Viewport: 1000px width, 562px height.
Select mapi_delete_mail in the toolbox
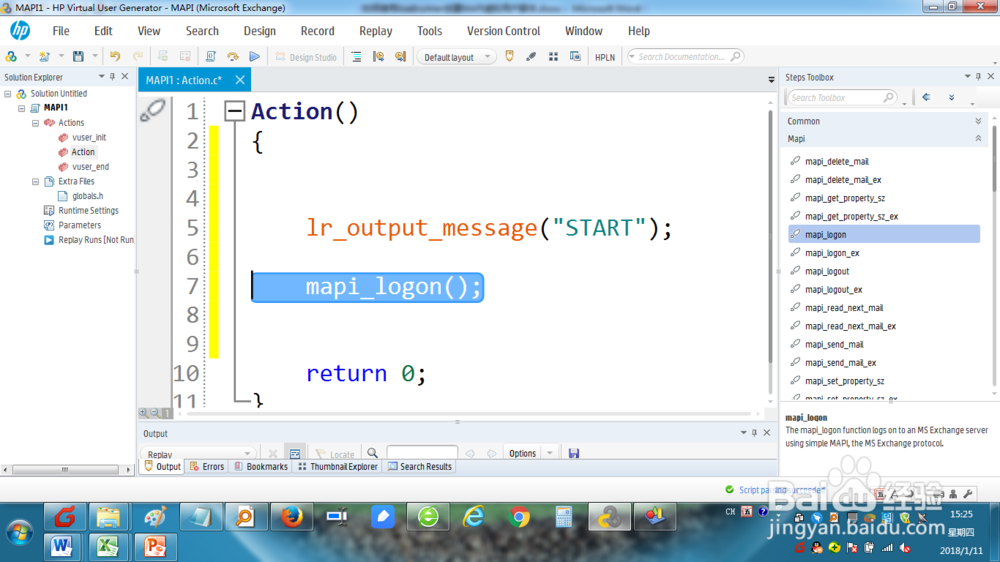(x=836, y=161)
